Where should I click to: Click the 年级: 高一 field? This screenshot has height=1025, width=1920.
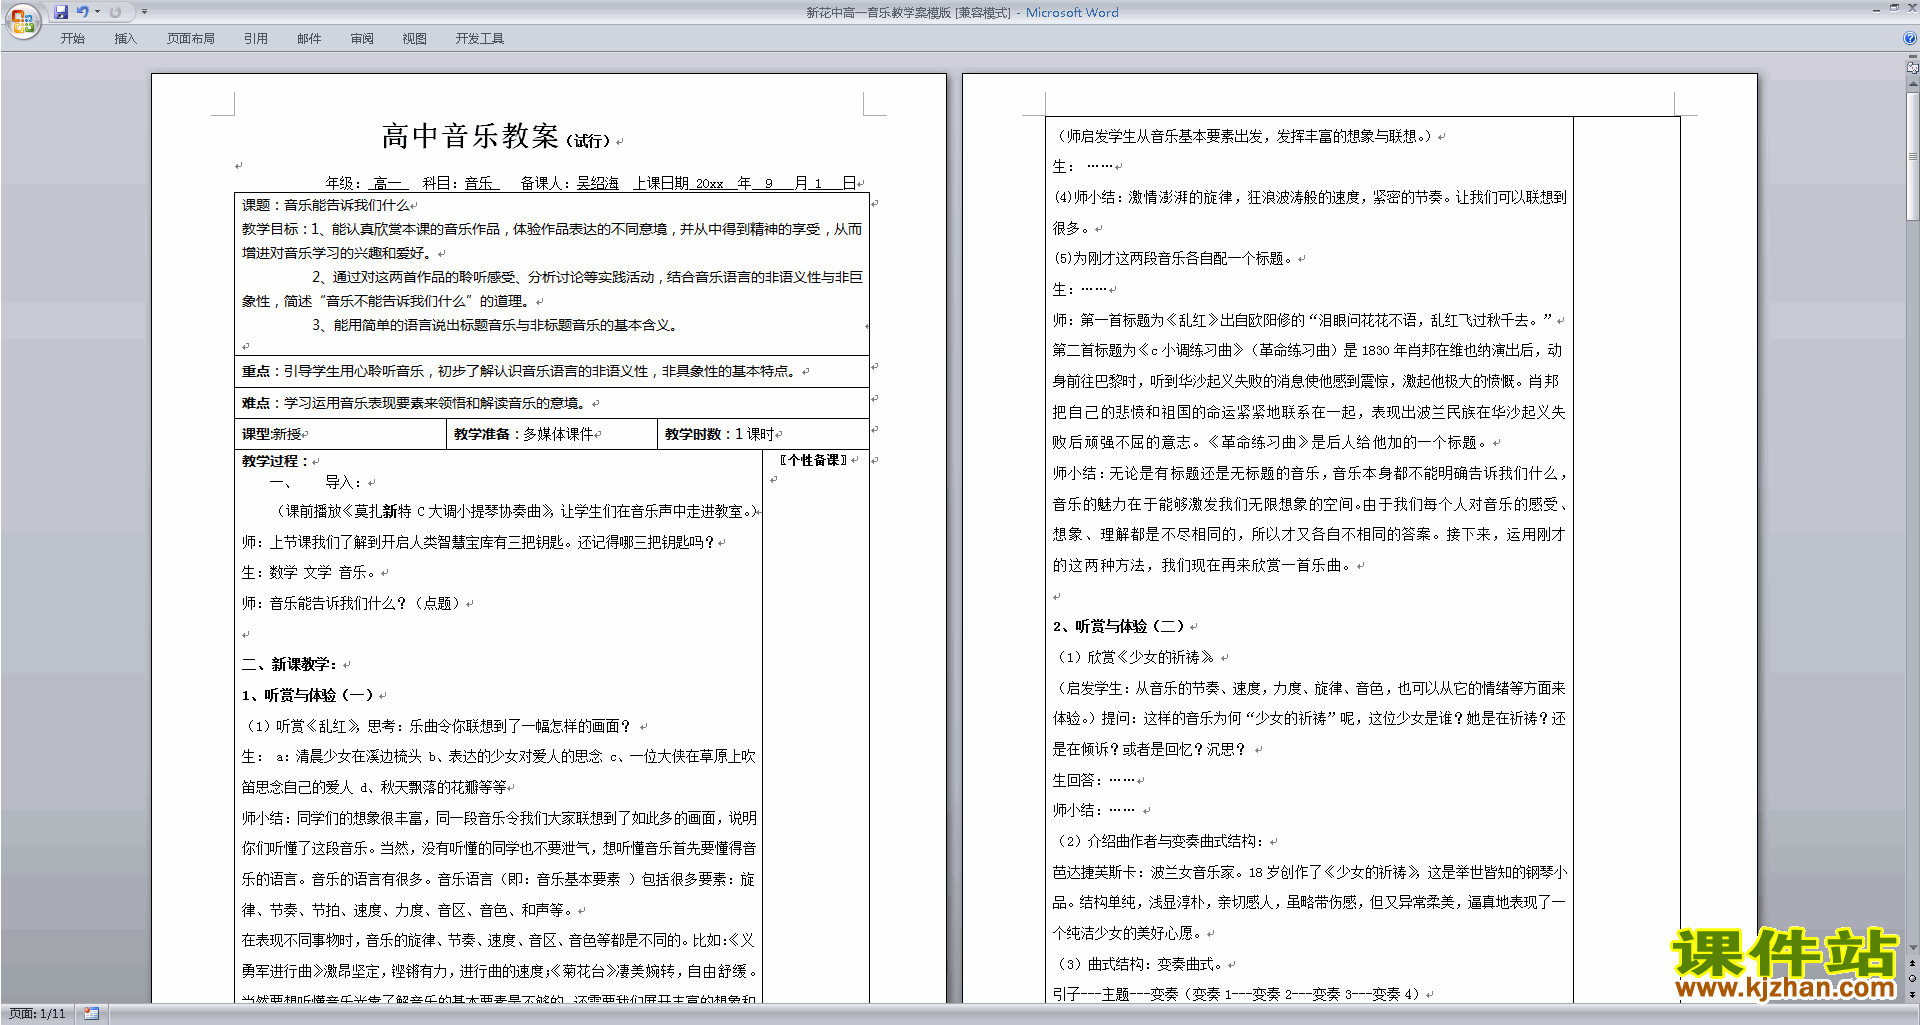(x=366, y=183)
